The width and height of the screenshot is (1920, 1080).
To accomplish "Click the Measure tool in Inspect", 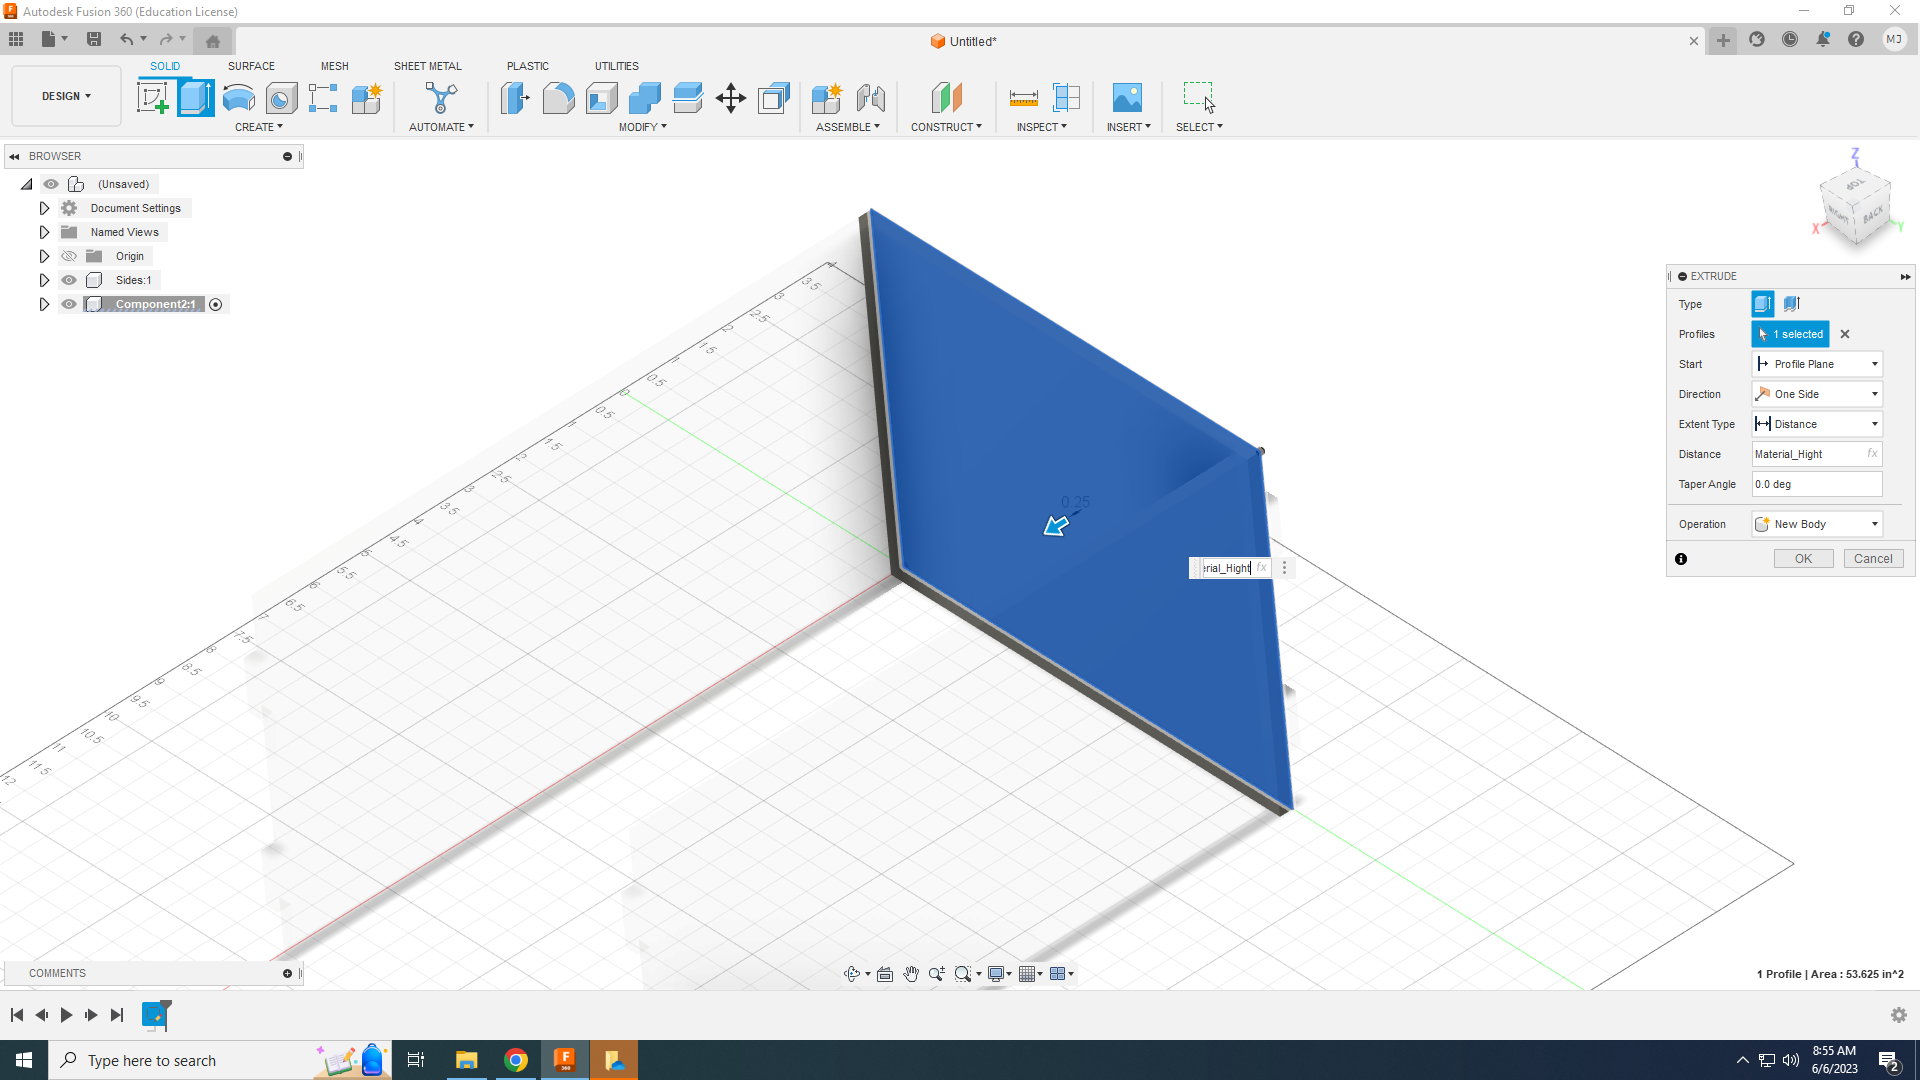I will pos(1023,98).
